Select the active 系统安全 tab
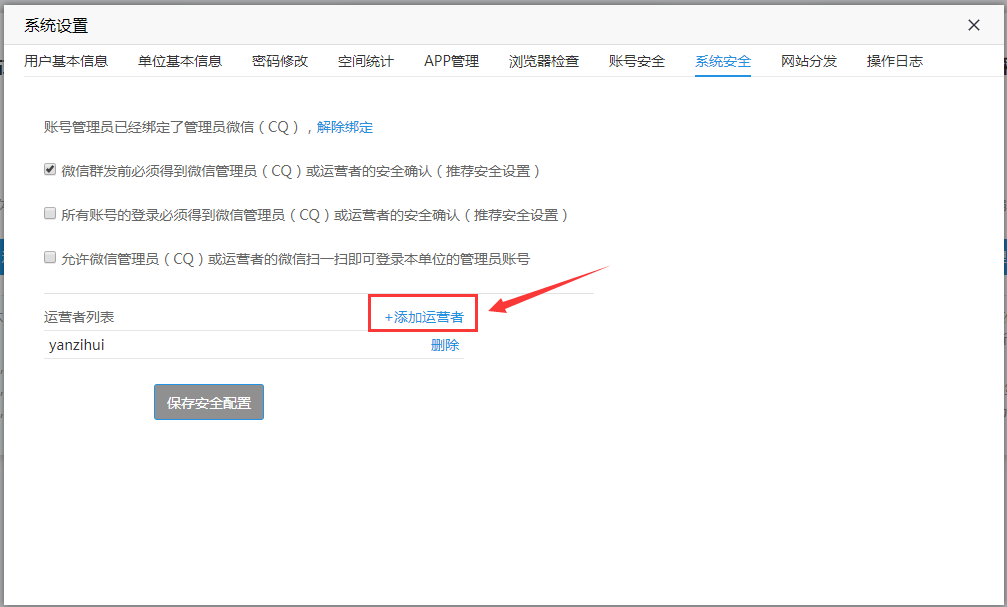This screenshot has width=1007, height=607. coord(723,61)
